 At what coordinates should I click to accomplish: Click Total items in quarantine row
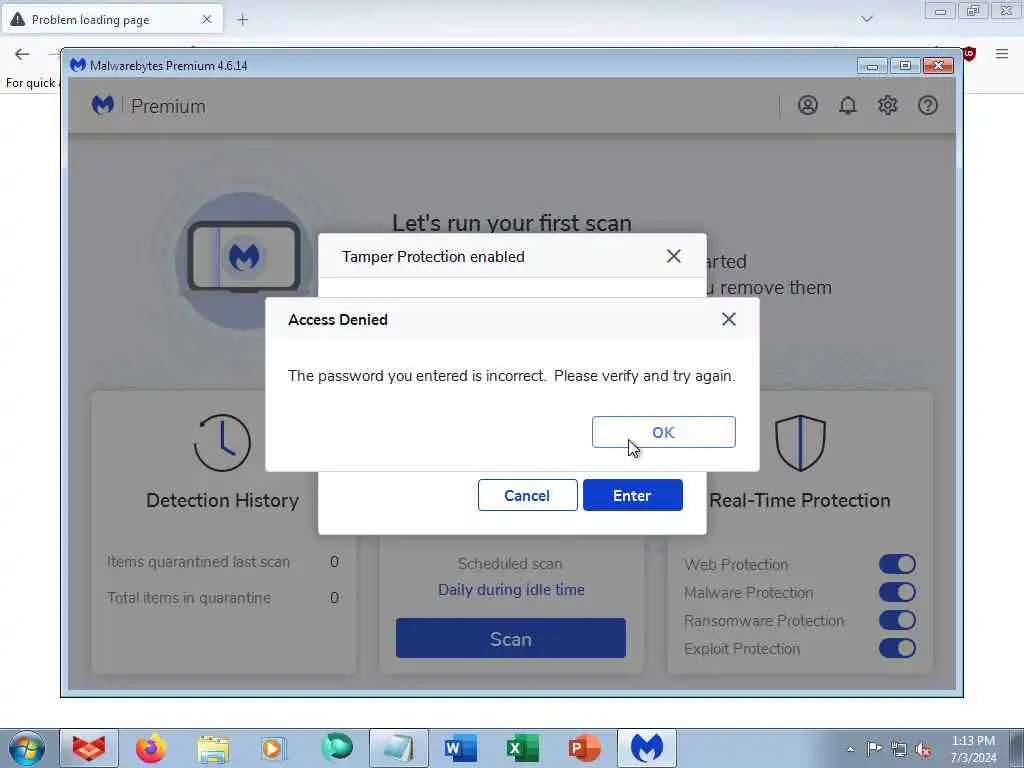click(223, 598)
